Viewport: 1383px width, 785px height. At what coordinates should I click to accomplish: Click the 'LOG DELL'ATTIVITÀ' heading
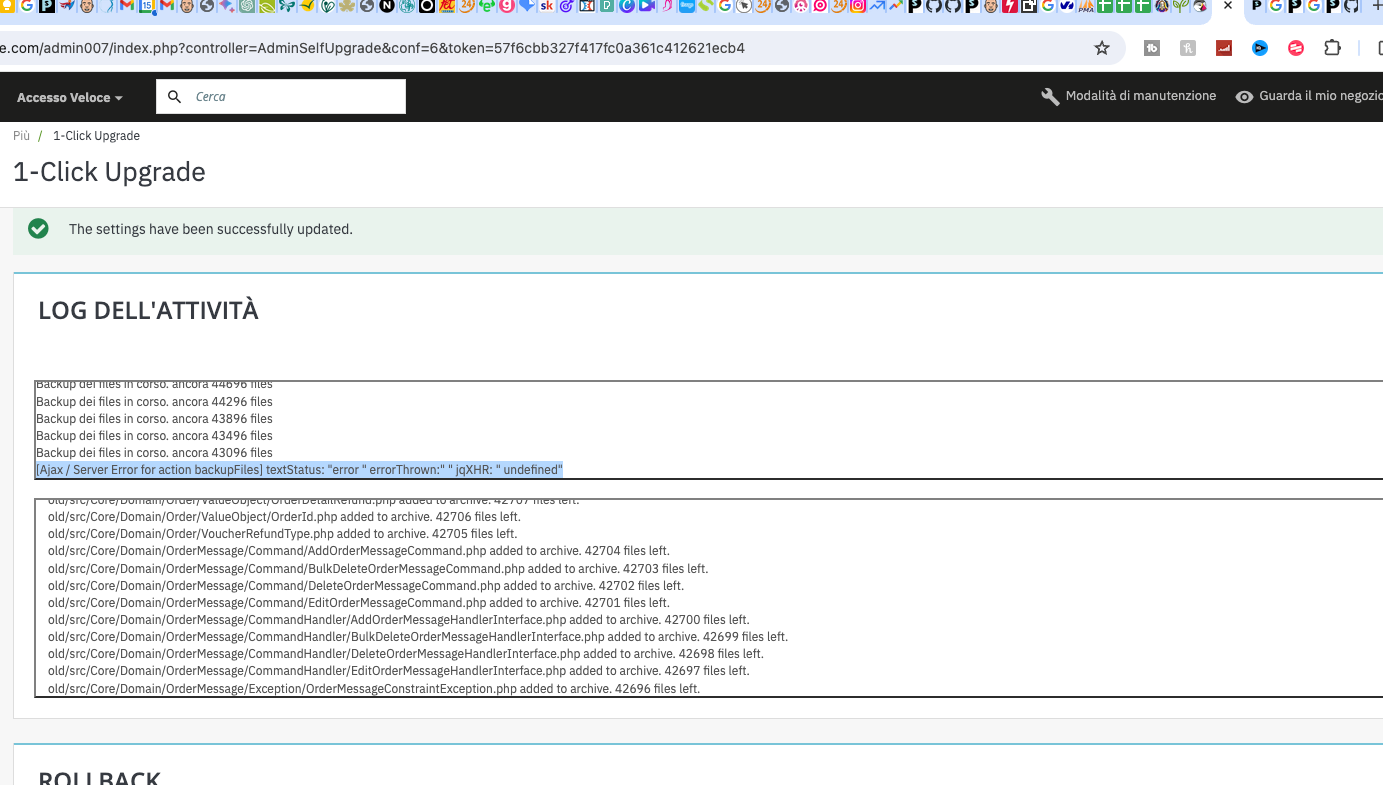click(x=148, y=311)
